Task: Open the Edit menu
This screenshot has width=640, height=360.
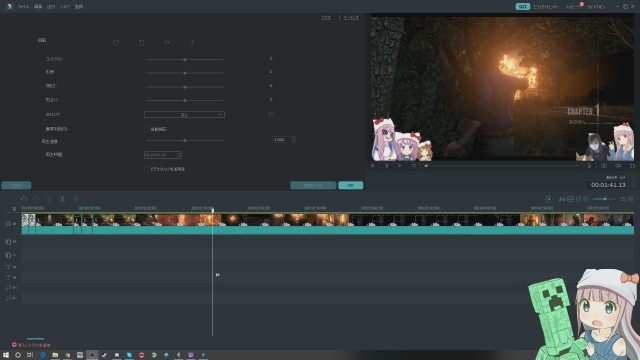Action: (38, 7)
